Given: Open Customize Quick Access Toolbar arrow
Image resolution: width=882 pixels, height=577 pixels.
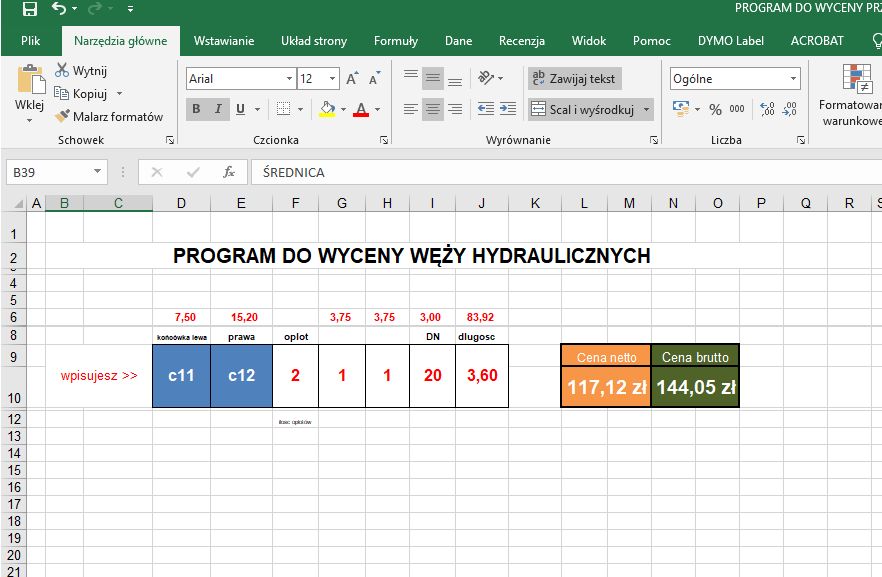Looking at the screenshot, I should (x=130, y=9).
